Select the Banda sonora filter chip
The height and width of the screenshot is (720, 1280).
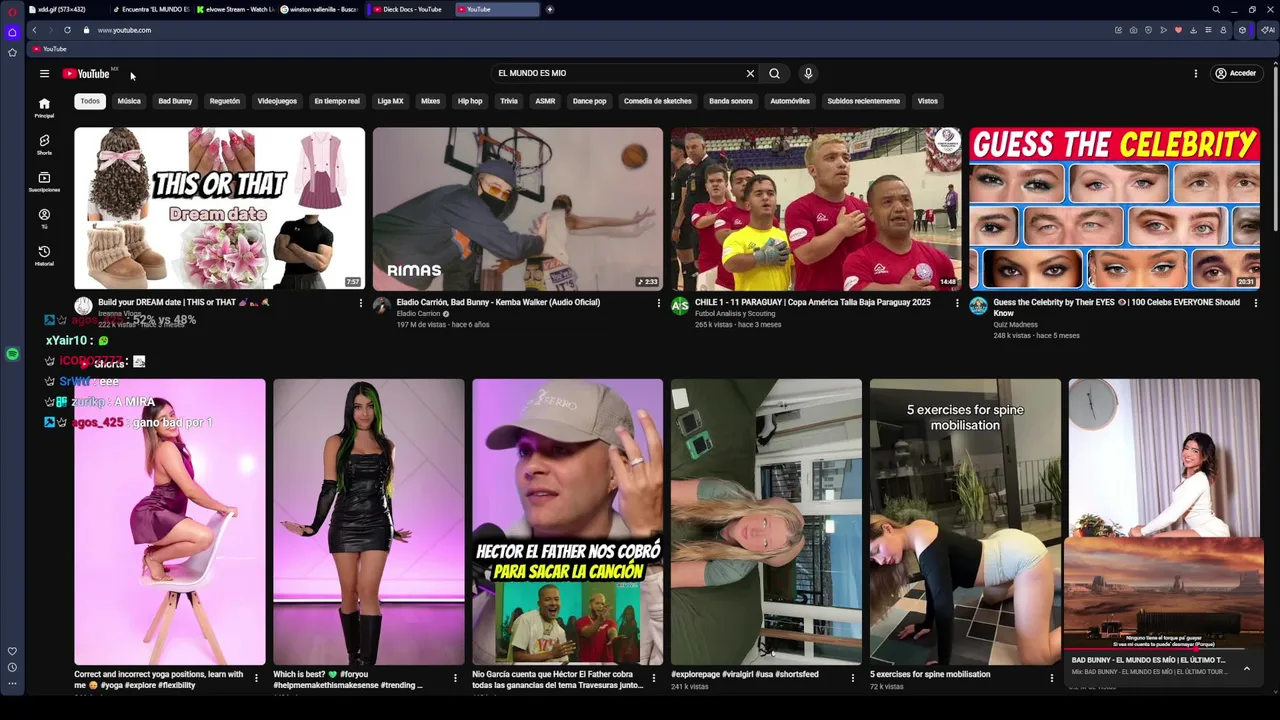[x=731, y=101]
